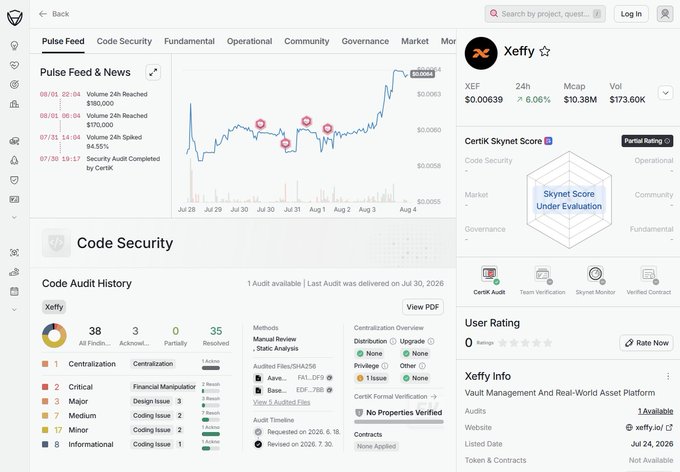680x472 pixels.
Task: Expand the price stats chevron dropdown
Action: pos(666,93)
